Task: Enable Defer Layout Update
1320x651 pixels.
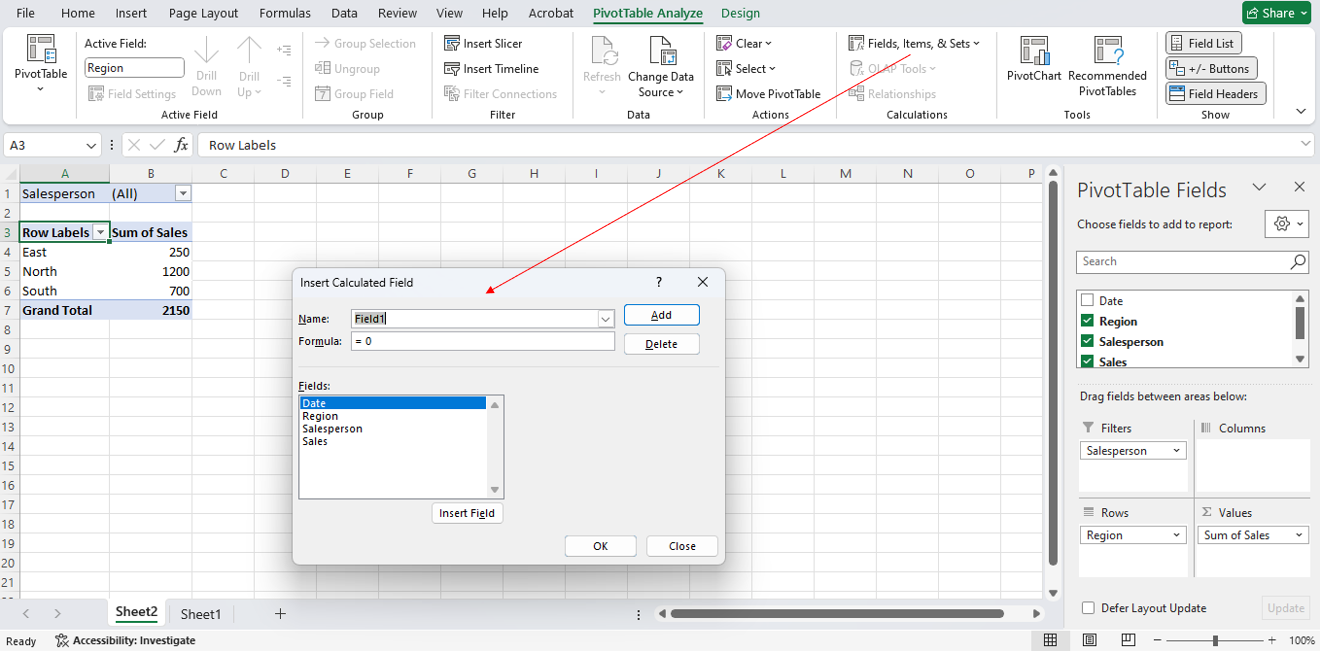Action: 1088,607
